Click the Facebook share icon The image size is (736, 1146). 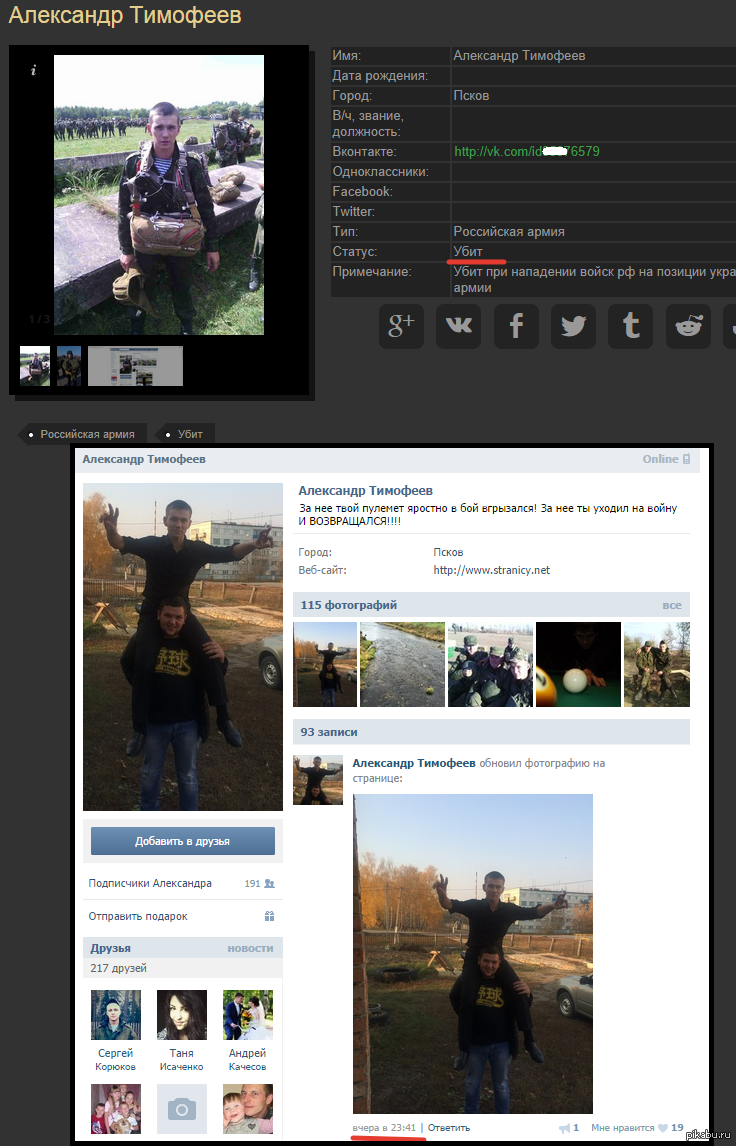516,326
